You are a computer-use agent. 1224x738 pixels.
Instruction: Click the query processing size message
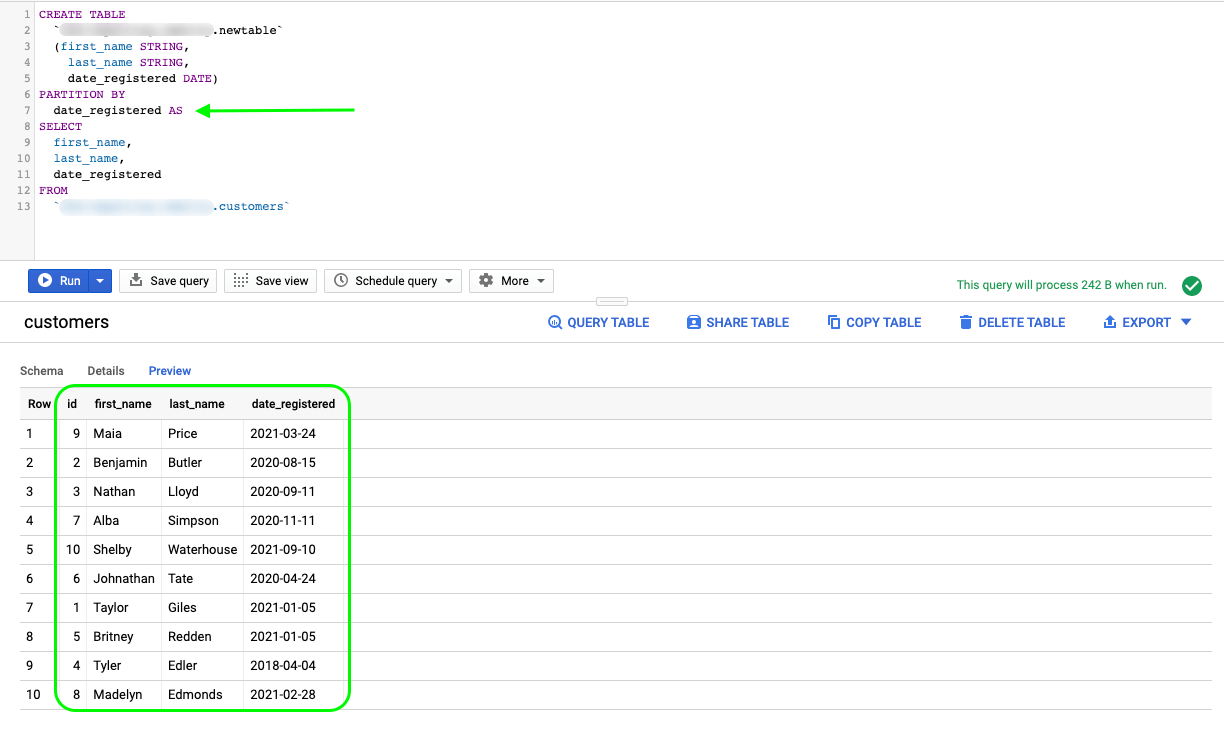pos(1061,285)
